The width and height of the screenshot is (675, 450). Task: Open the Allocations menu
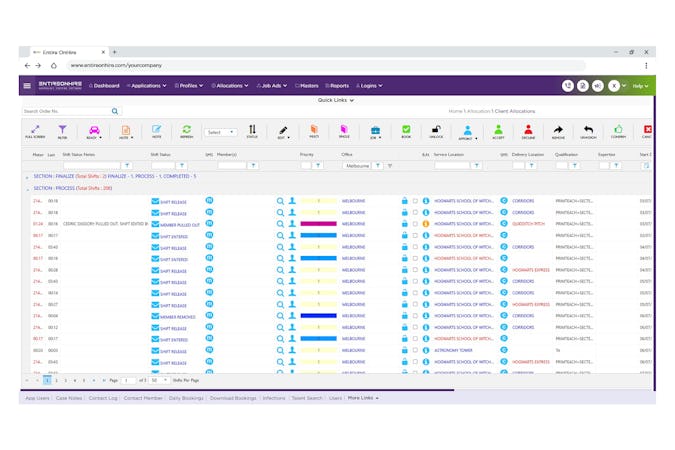tap(230, 86)
